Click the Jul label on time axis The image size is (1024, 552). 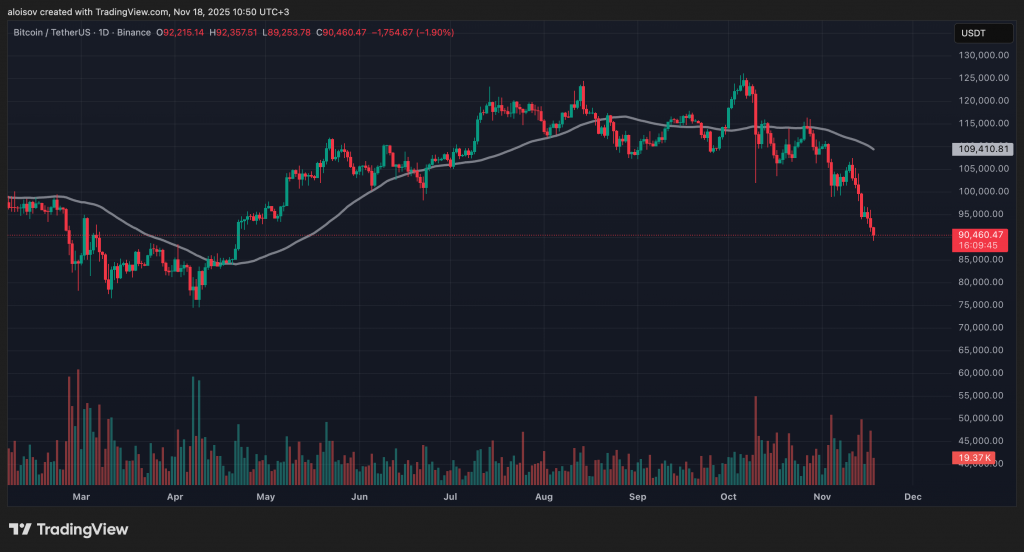(451, 495)
